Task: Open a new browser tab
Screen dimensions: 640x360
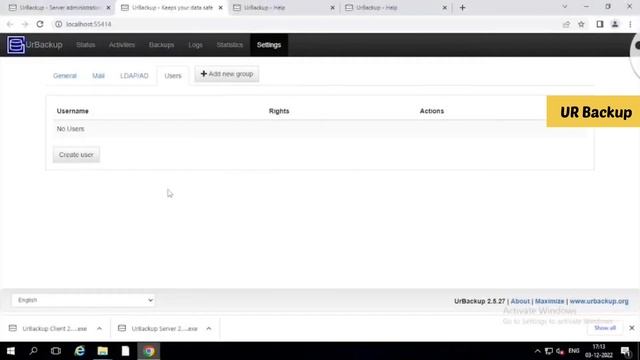Action: 462,8
